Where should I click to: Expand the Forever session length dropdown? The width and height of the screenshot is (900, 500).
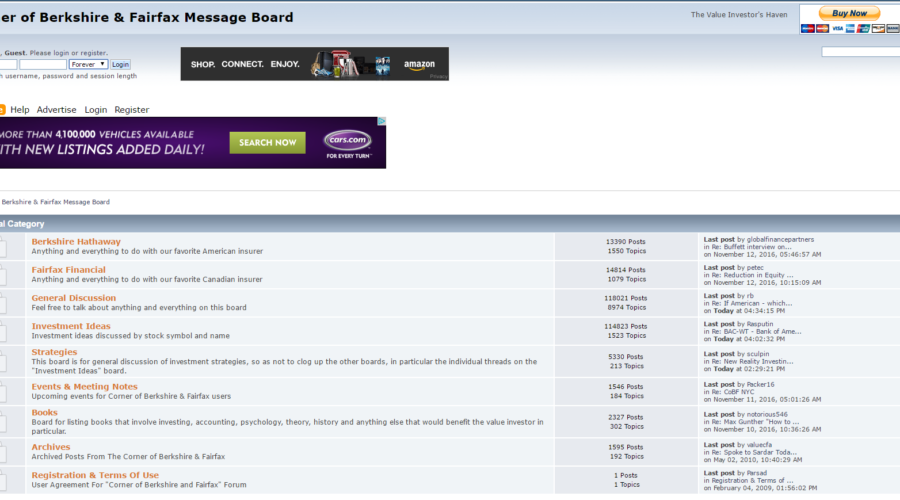pyautogui.click(x=88, y=64)
